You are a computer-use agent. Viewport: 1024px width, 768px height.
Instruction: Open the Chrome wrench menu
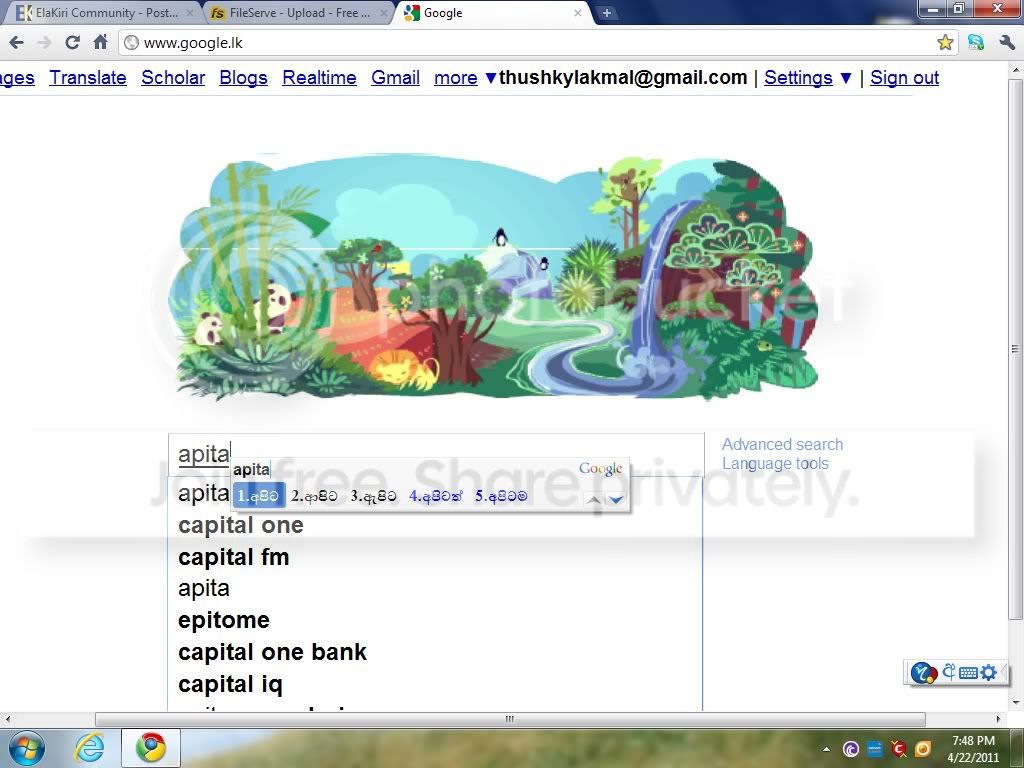1006,43
